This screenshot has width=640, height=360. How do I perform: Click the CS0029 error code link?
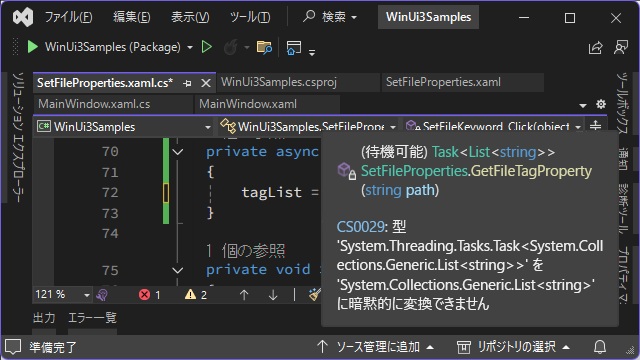tap(360, 227)
